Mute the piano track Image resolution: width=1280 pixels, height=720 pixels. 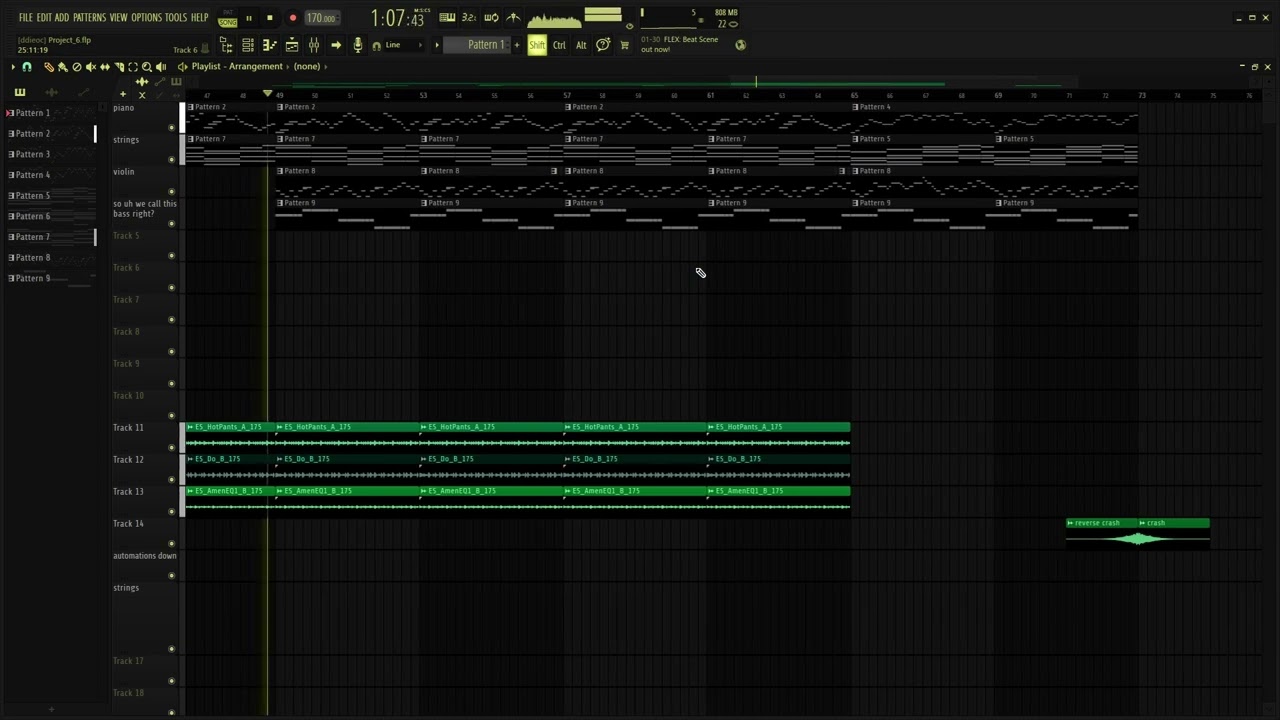[171, 128]
